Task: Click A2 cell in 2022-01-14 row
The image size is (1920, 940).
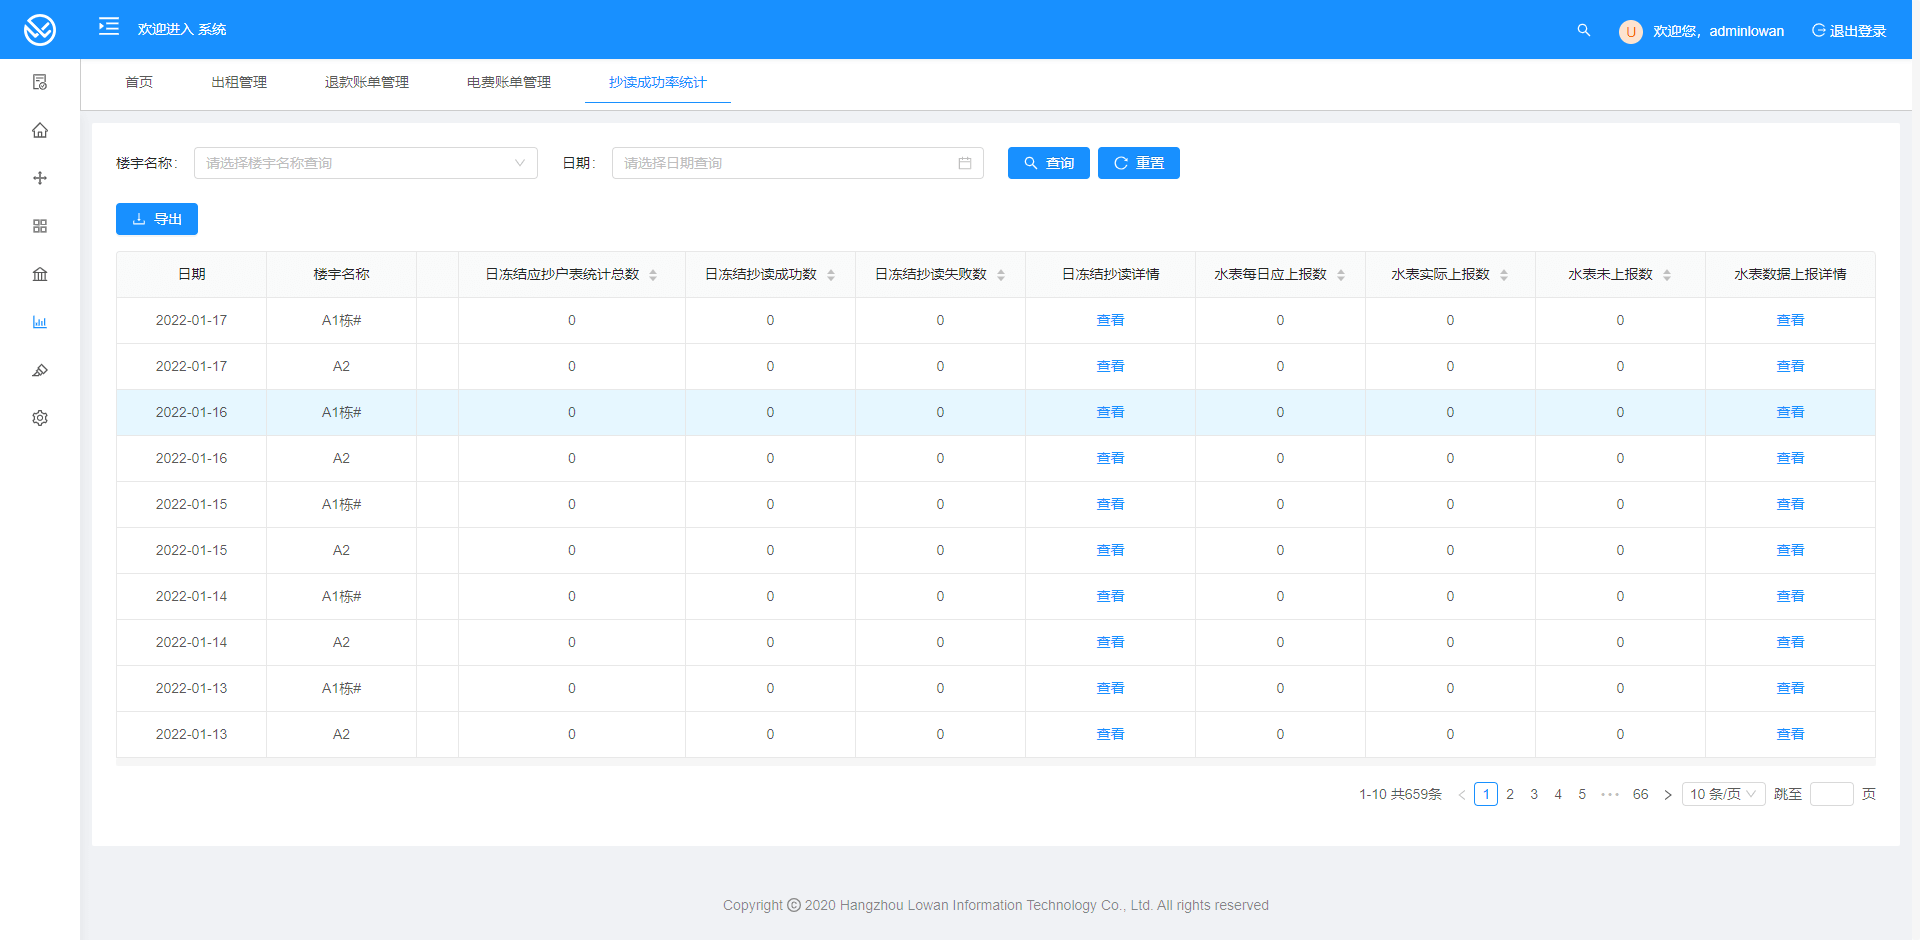Action: coord(341,642)
